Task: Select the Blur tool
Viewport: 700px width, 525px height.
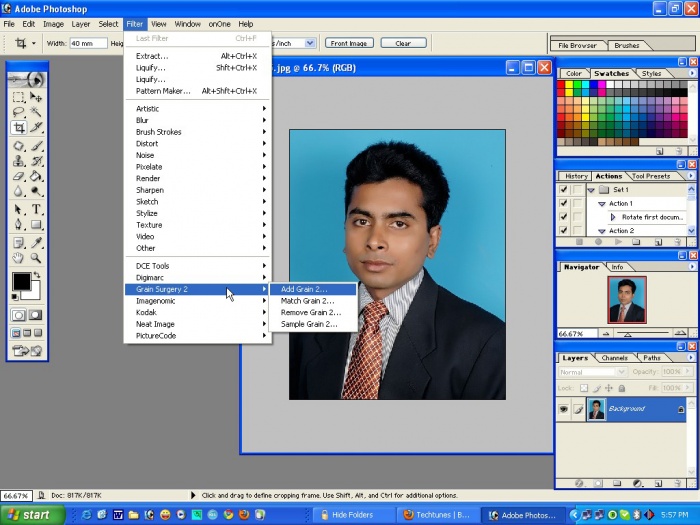Action: (18, 192)
